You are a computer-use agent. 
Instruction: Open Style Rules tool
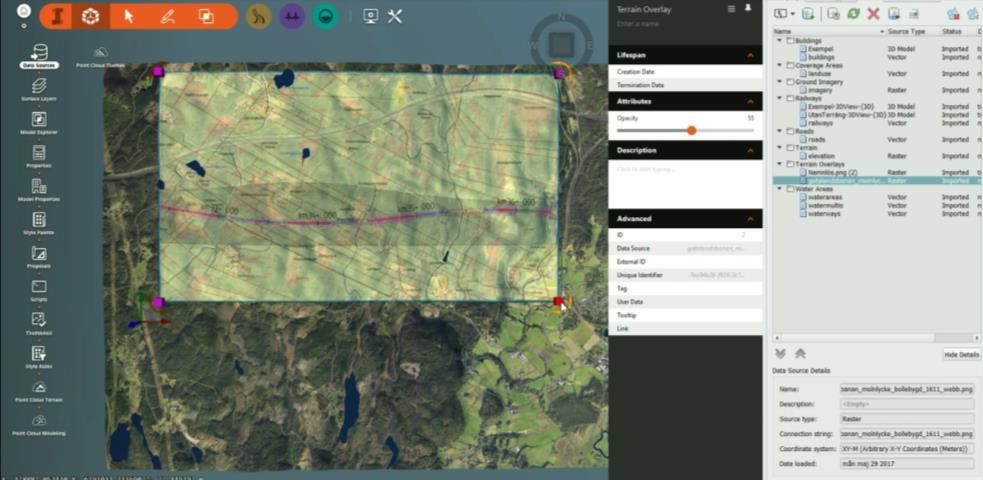coord(39,357)
